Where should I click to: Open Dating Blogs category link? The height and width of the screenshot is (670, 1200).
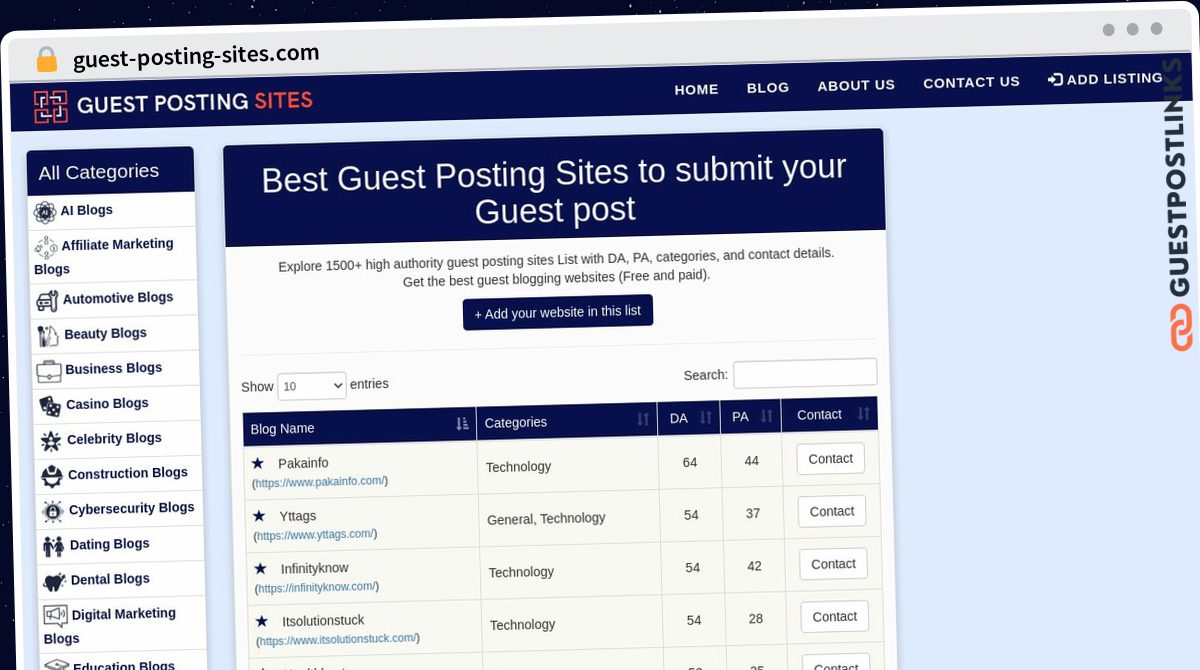click(x=110, y=544)
